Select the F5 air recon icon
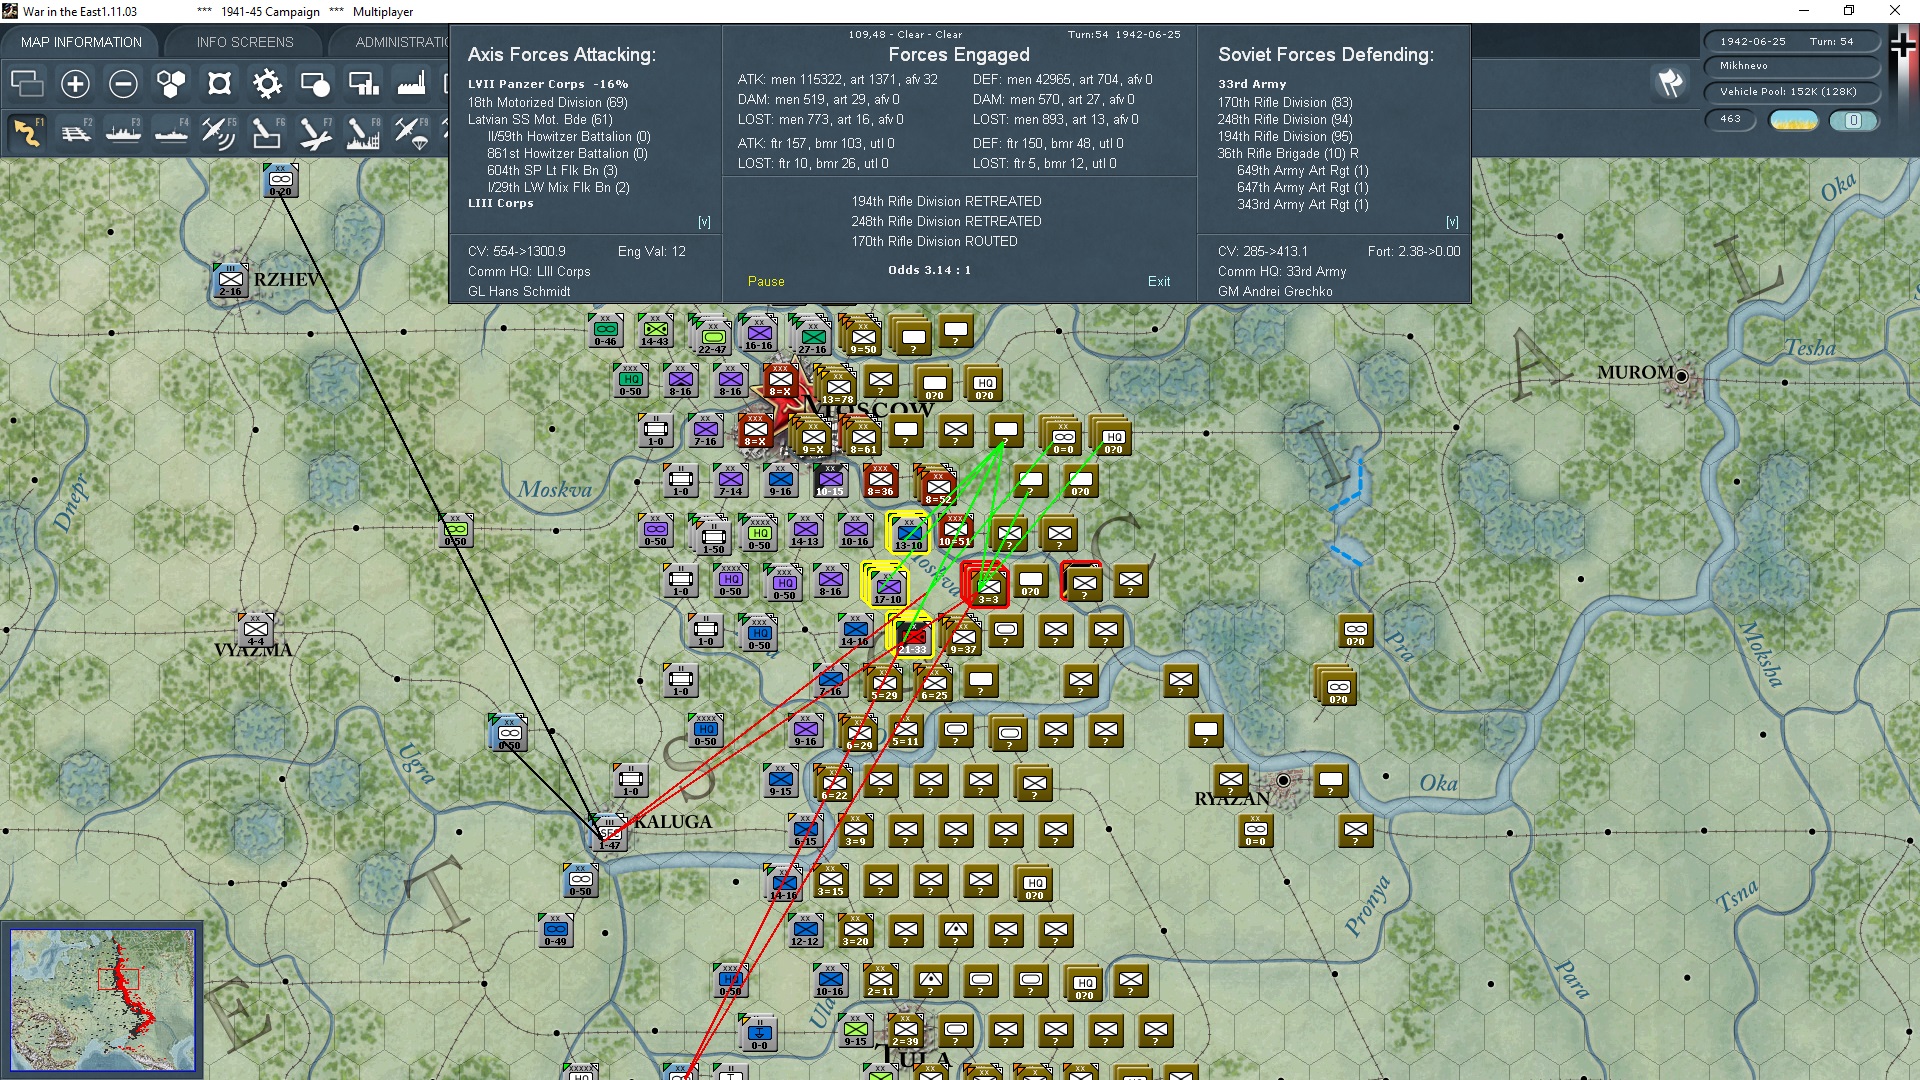This screenshot has width=1920, height=1080. [x=219, y=132]
